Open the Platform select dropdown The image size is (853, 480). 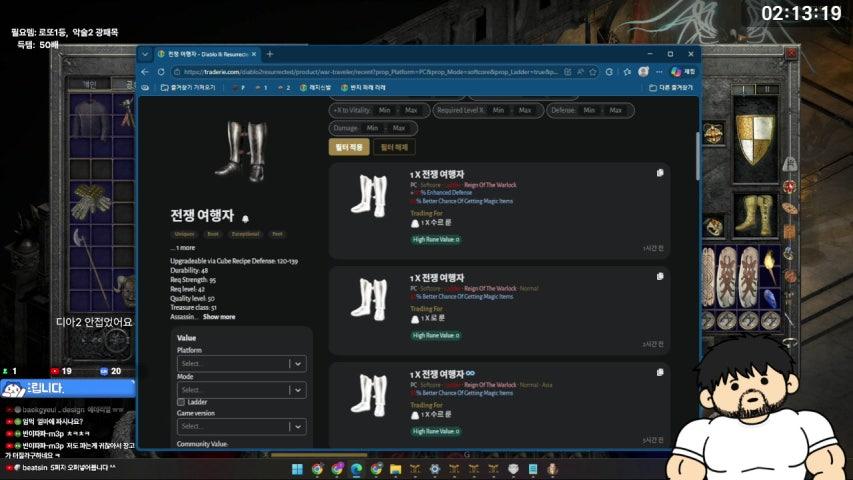click(242, 364)
